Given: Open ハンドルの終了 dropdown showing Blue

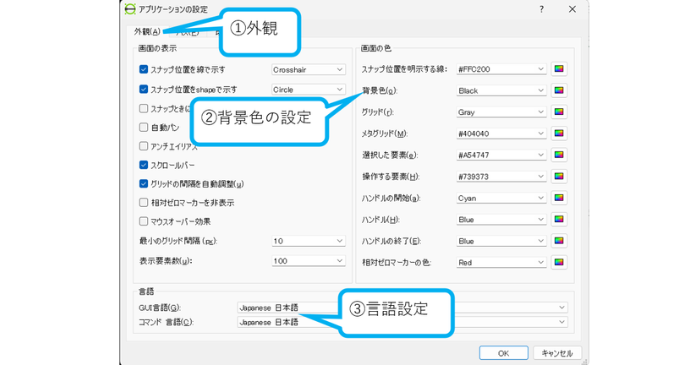Looking at the screenshot, I should [x=501, y=241].
